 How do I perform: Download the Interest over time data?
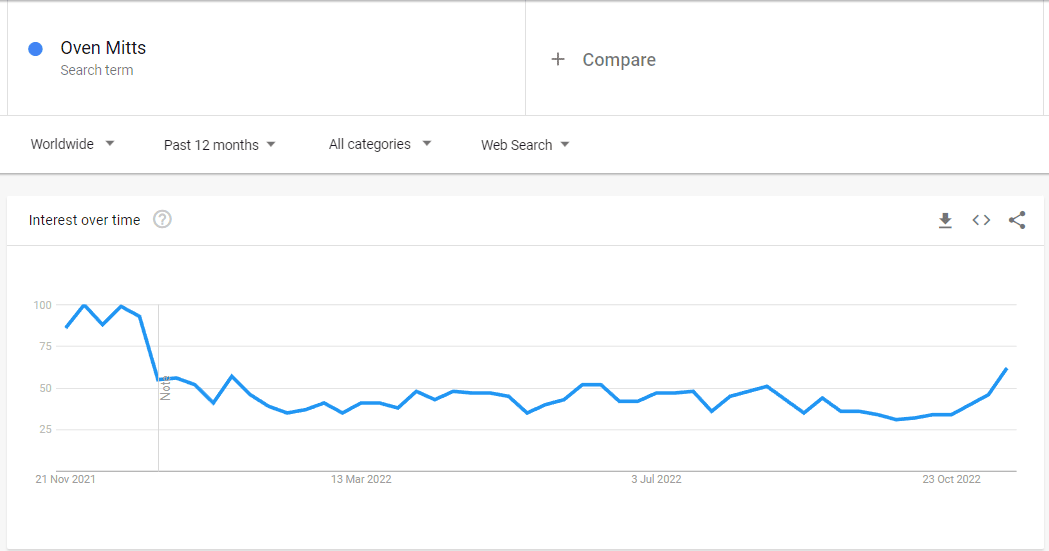(x=945, y=220)
